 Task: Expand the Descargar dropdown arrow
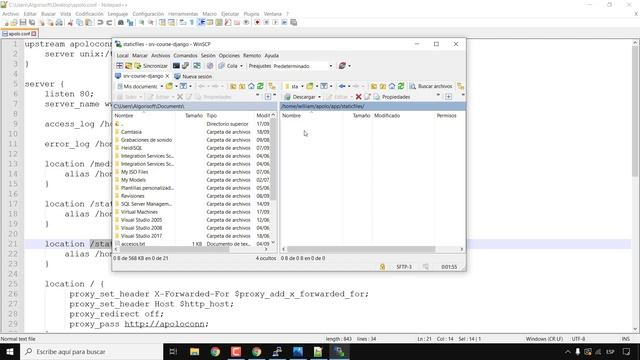[x=320, y=97]
